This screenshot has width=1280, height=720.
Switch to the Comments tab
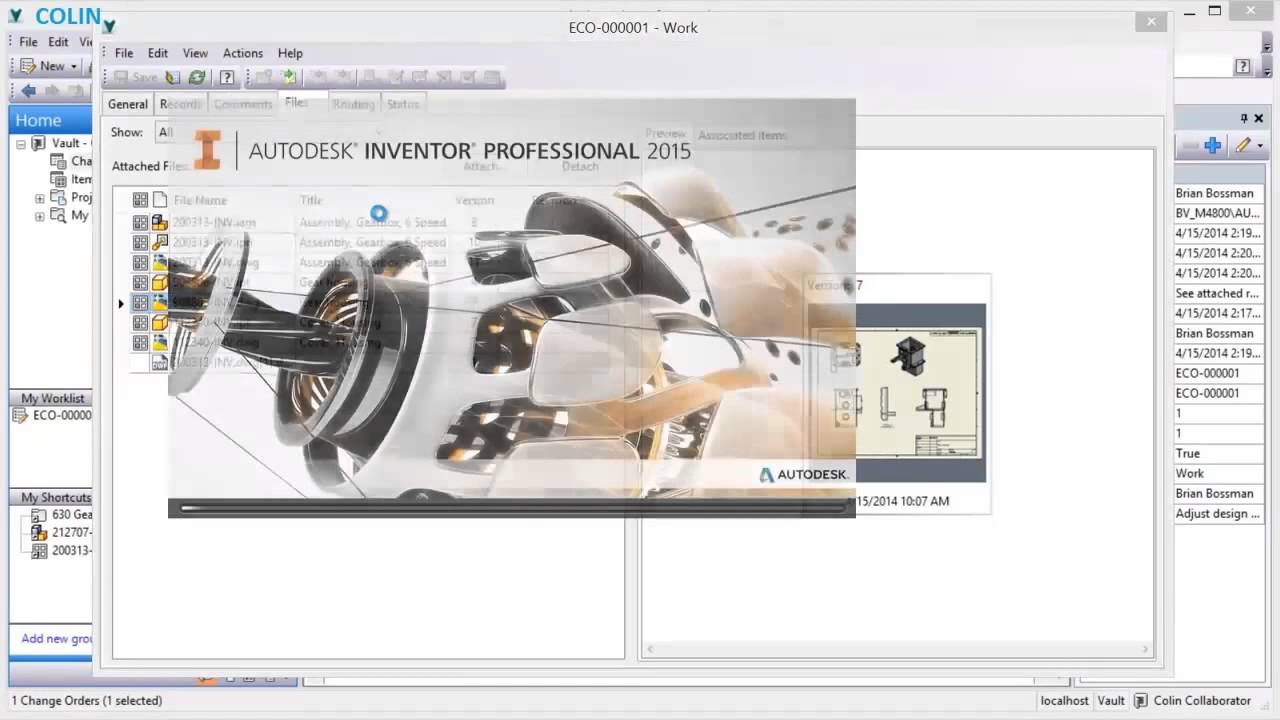pos(243,104)
